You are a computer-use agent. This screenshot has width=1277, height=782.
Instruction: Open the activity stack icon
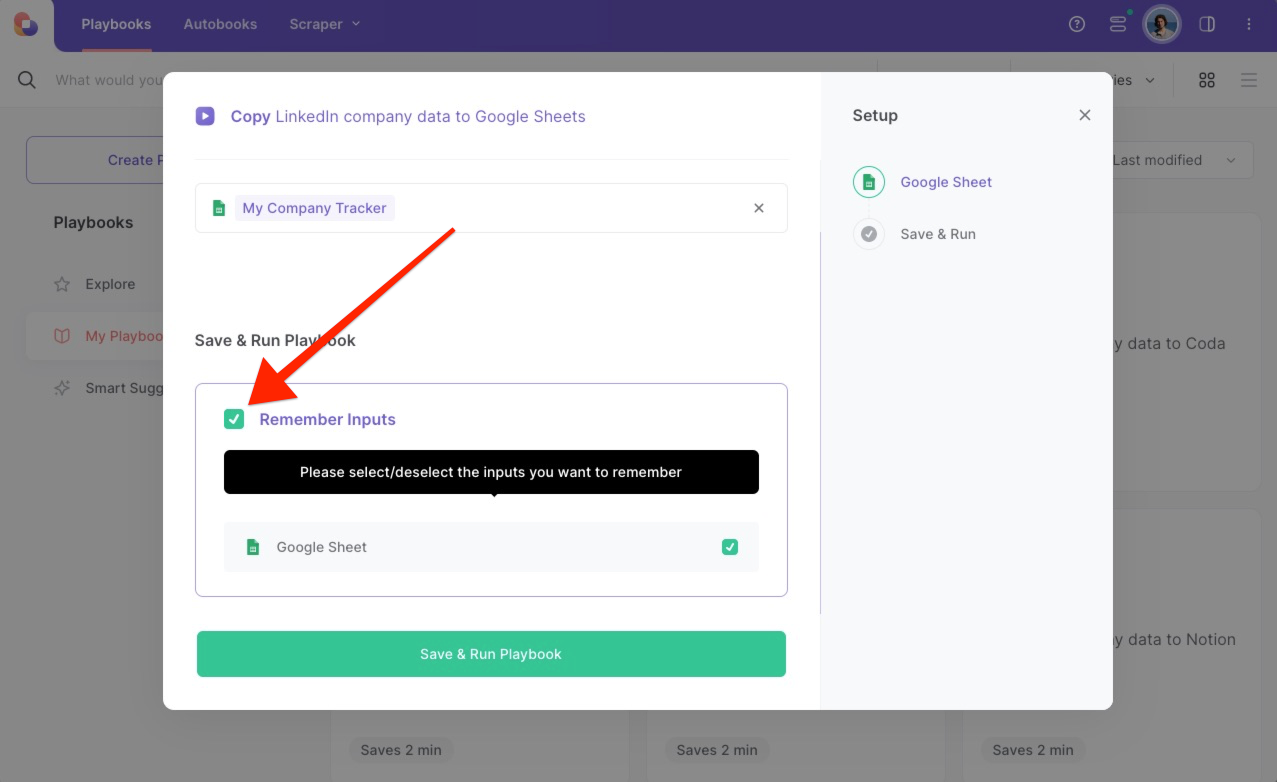click(1118, 24)
